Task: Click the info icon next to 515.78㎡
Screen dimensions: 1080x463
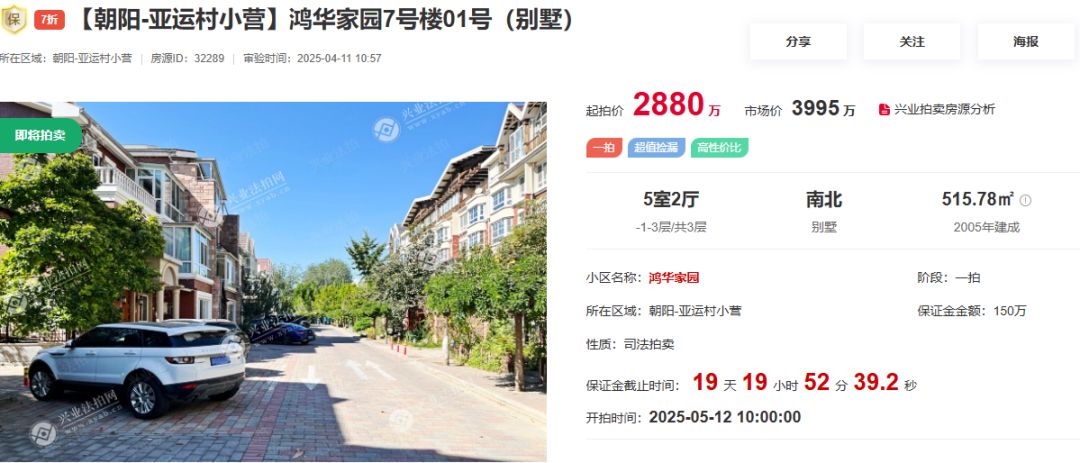Action: coord(1025,200)
